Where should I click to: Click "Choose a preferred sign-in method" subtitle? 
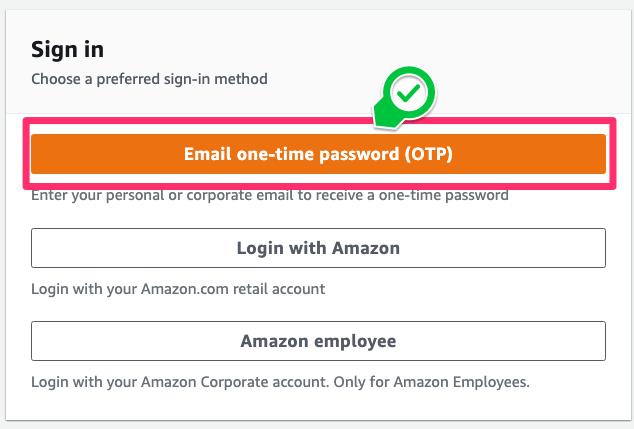tap(149, 78)
